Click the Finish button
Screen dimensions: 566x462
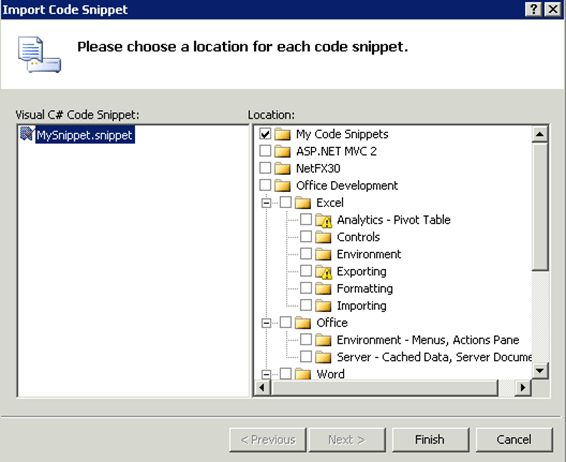point(430,440)
